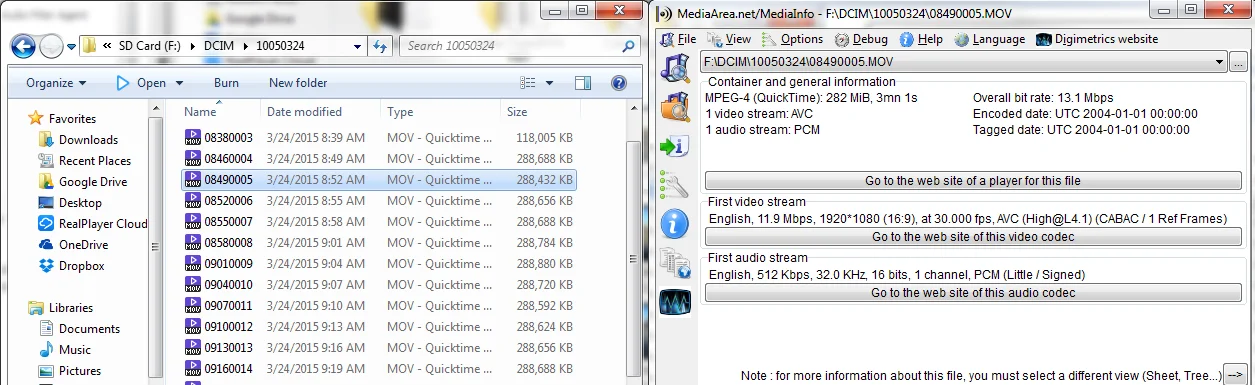The height and width of the screenshot is (385, 1255).
Task: Click the Explorer search magnifier icon
Action: point(627,46)
